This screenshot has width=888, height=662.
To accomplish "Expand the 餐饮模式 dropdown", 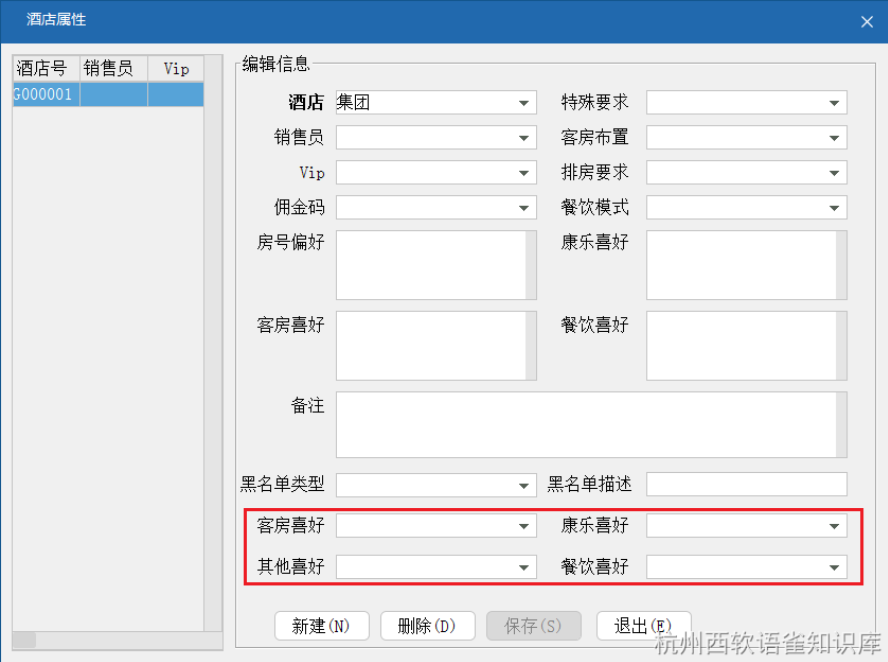I will click(x=746, y=208).
